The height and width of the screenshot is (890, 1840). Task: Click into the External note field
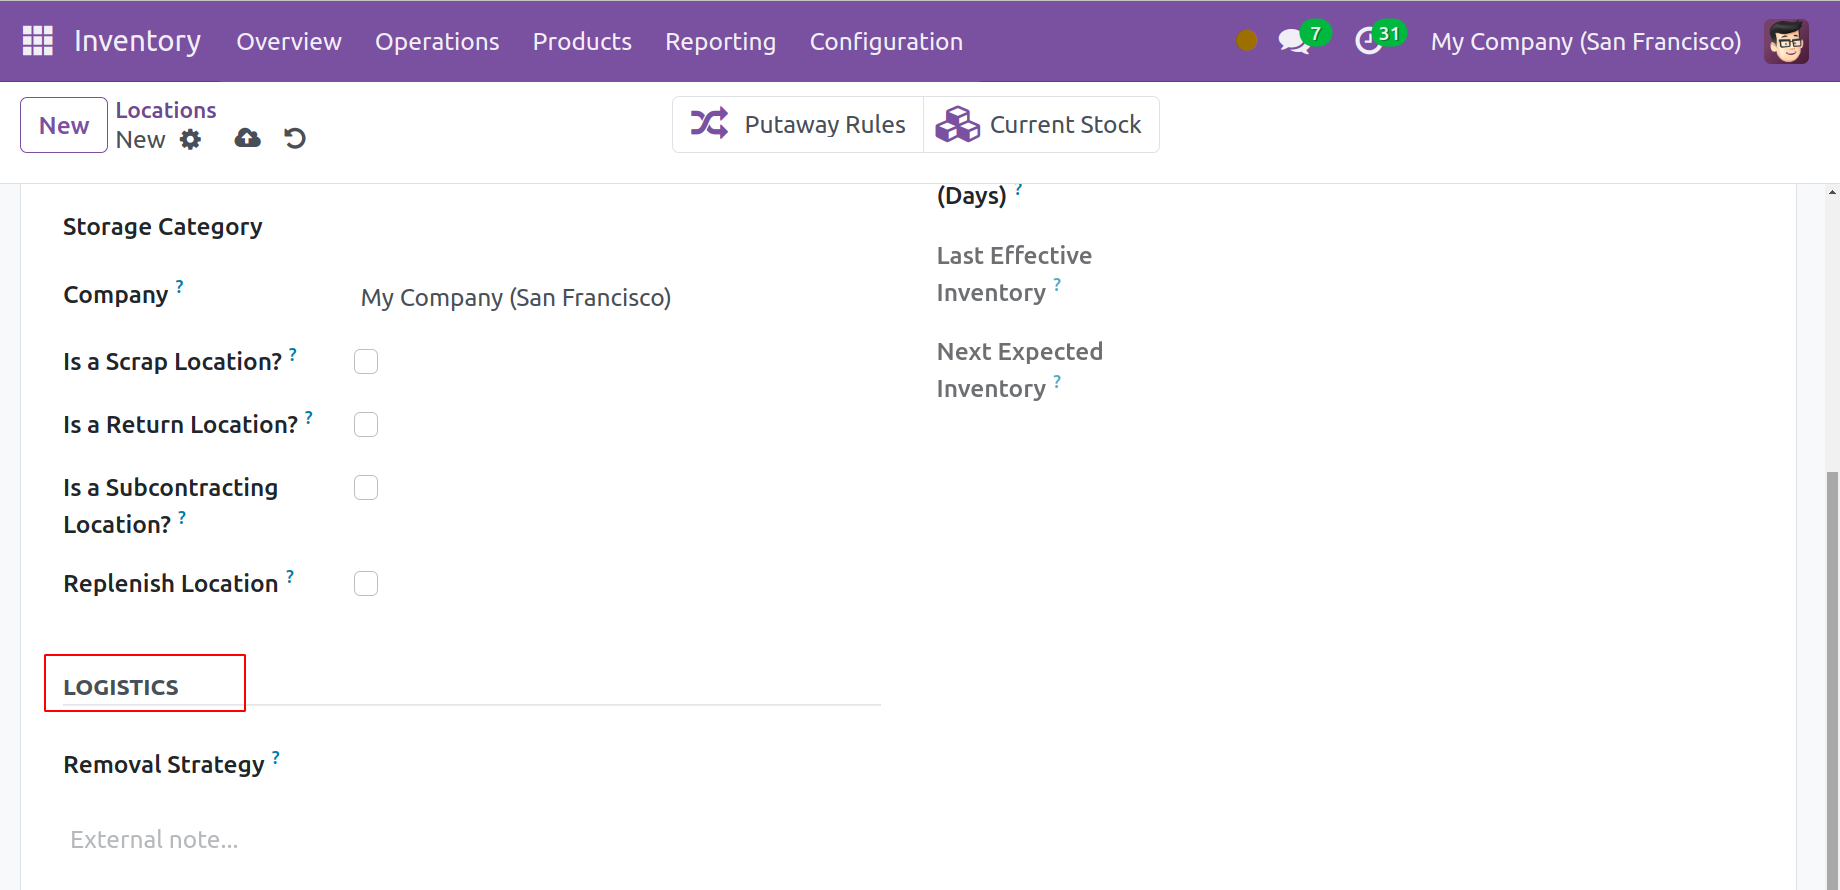(x=400, y=840)
